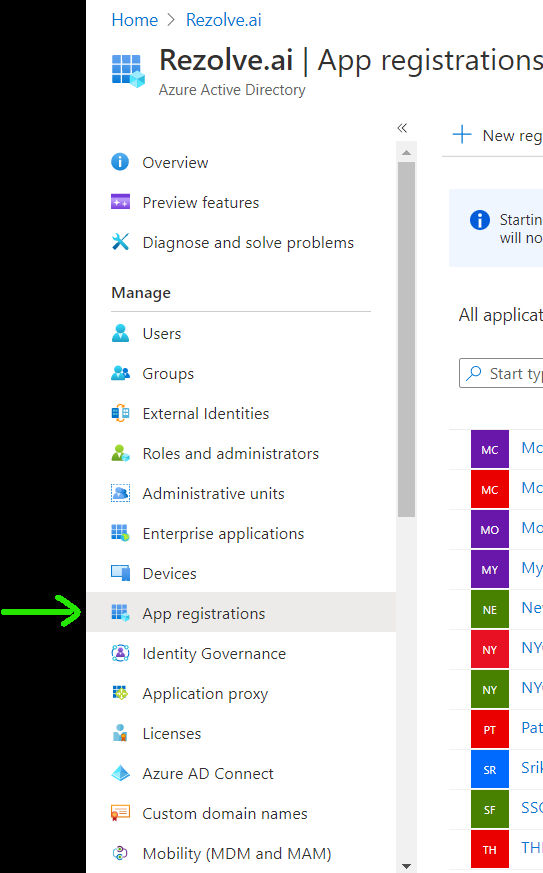Click the Diagnose and solve problems wrench icon
543x873 pixels.
tap(120, 242)
